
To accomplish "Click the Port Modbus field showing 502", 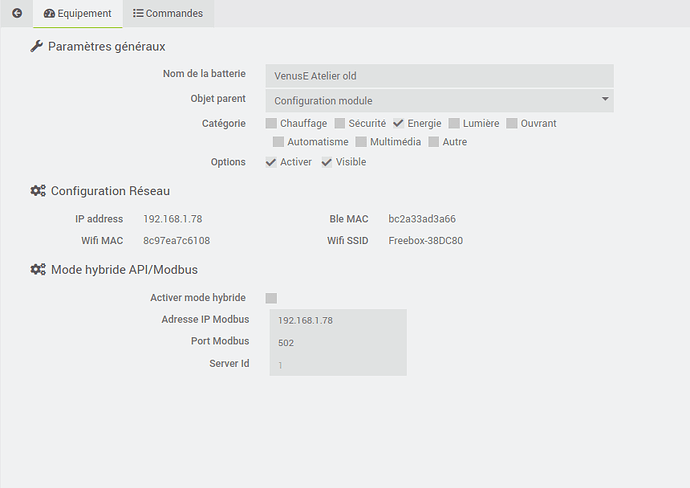I will pos(338,342).
